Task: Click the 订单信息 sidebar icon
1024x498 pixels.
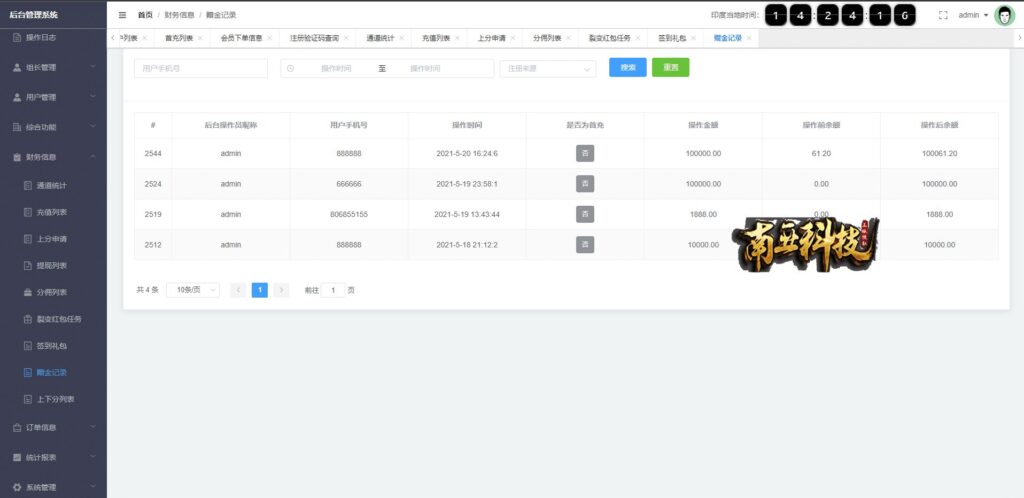Action: pos(18,428)
